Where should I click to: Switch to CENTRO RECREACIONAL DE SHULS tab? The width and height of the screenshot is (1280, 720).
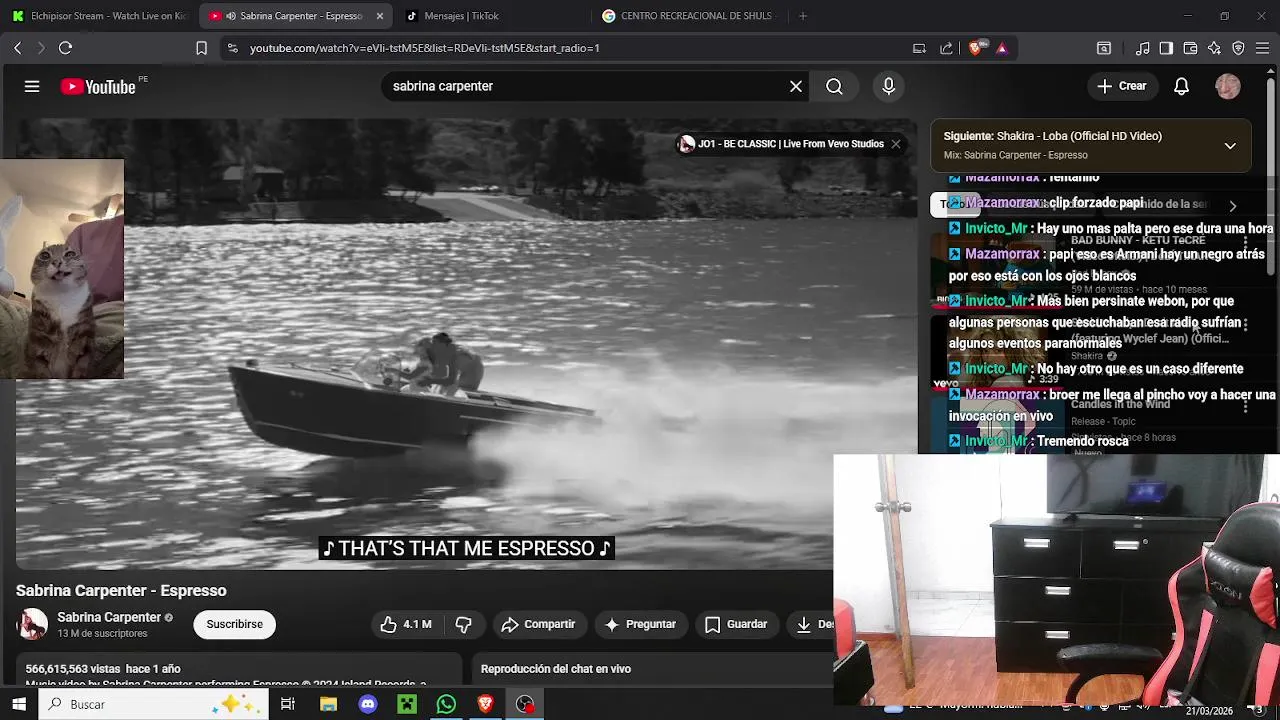tap(690, 16)
